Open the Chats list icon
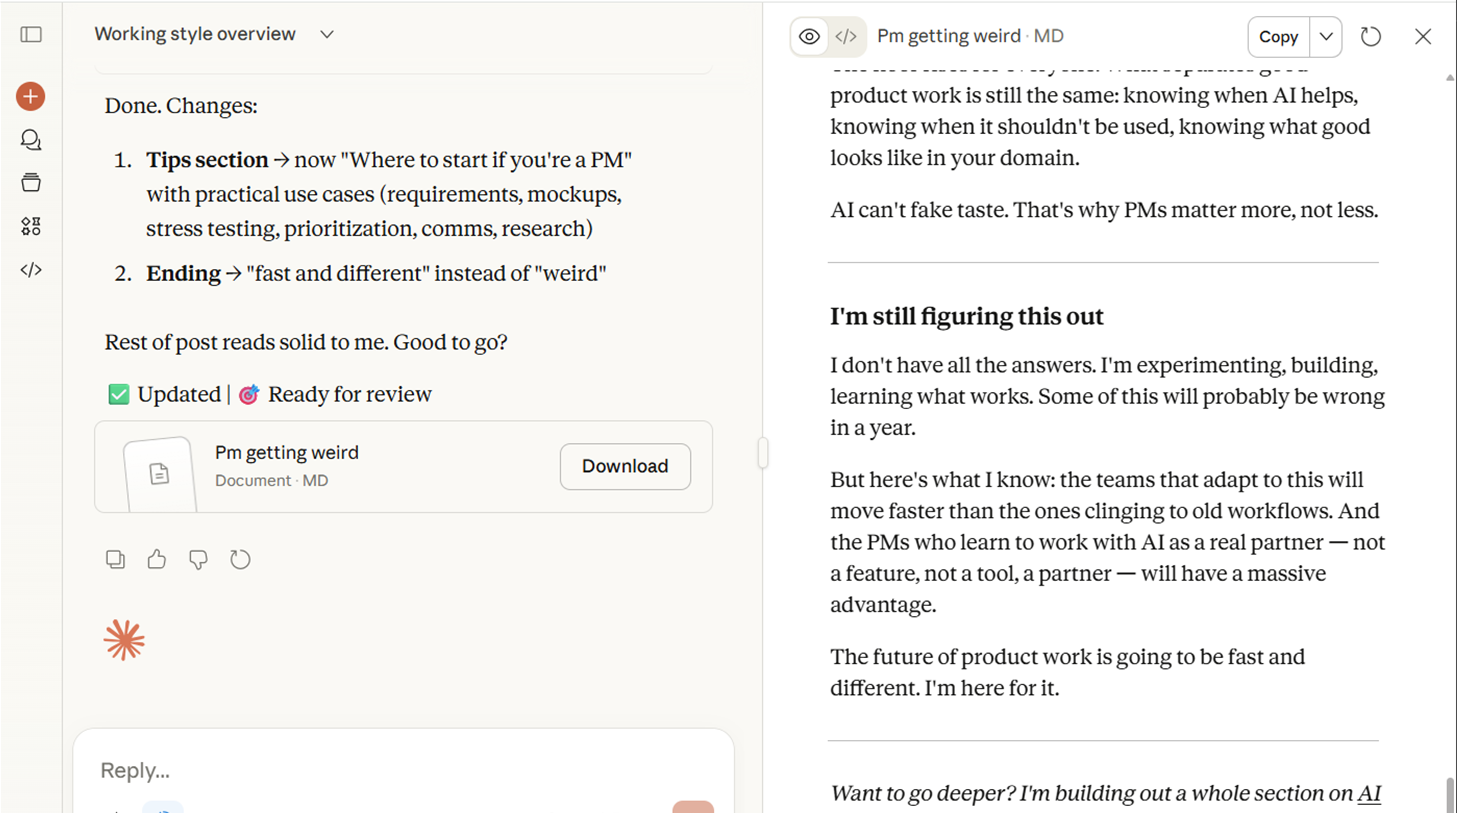This screenshot has width=1457, height=813. [x=31, y=140]
